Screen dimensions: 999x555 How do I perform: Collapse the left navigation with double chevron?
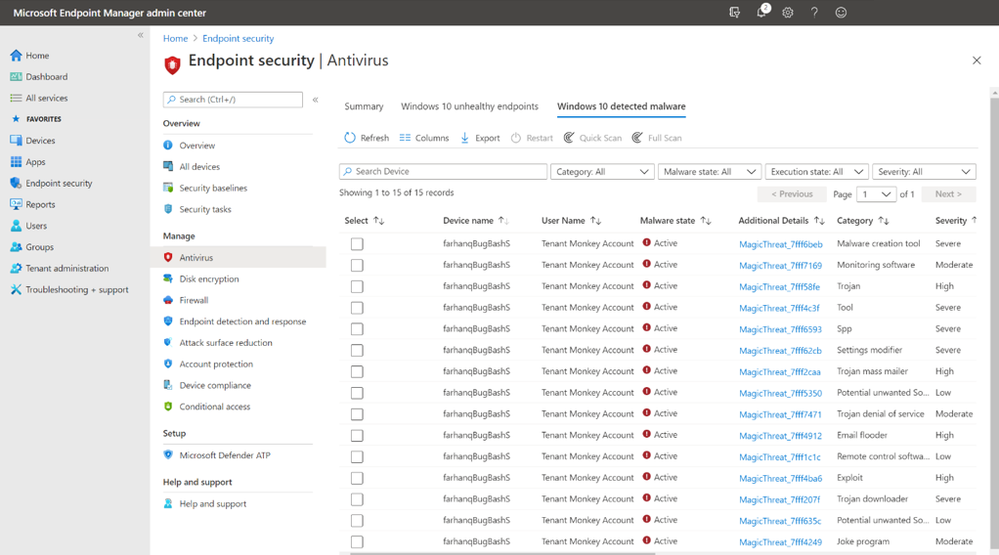pyautogui.click(x=140, y=35)
